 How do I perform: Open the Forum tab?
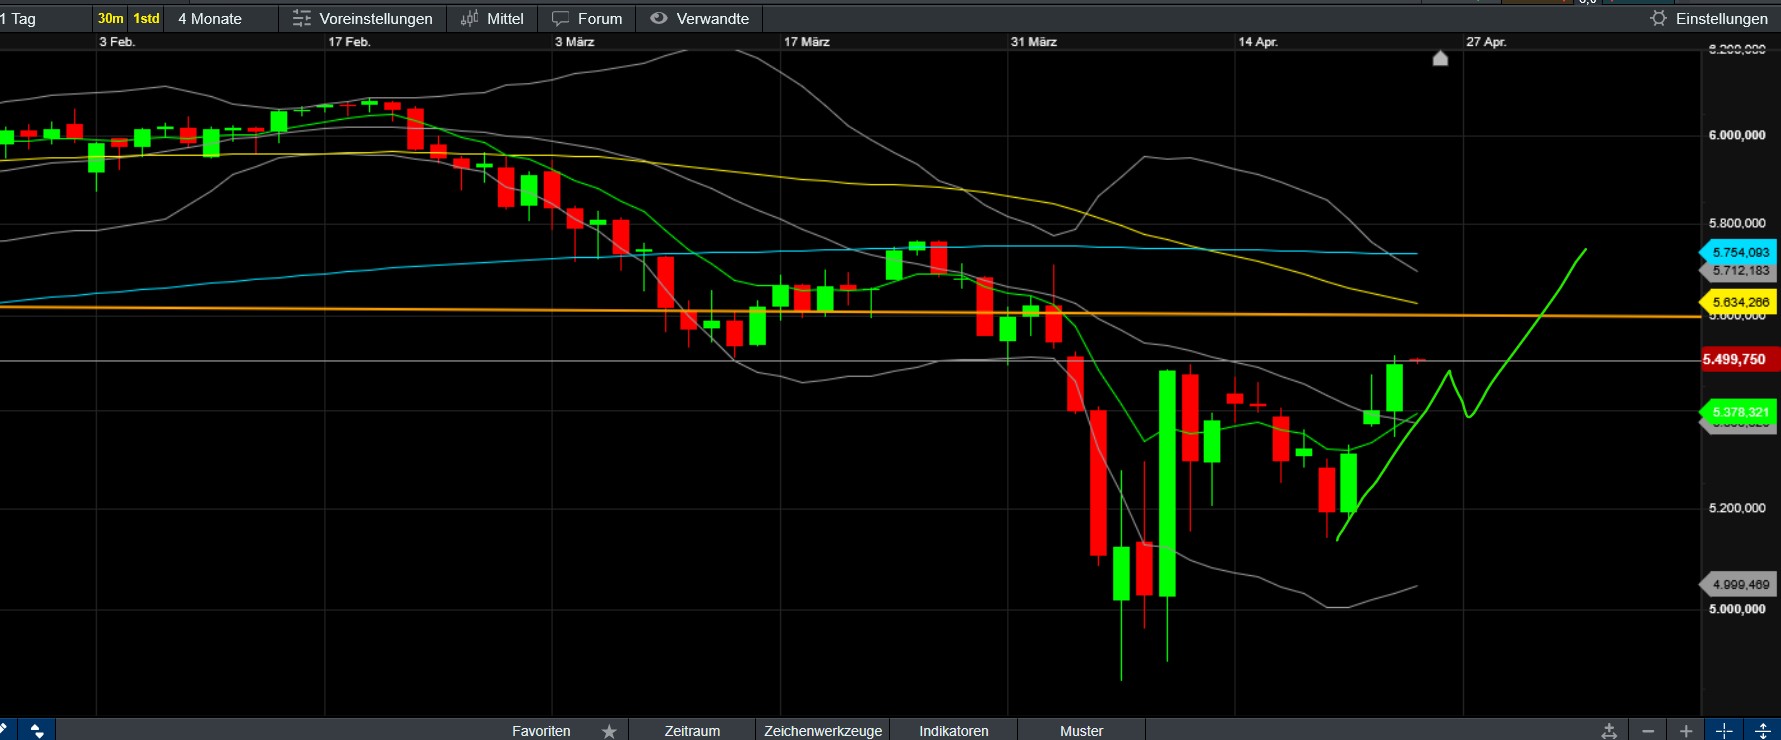click(x=587, y=18)
